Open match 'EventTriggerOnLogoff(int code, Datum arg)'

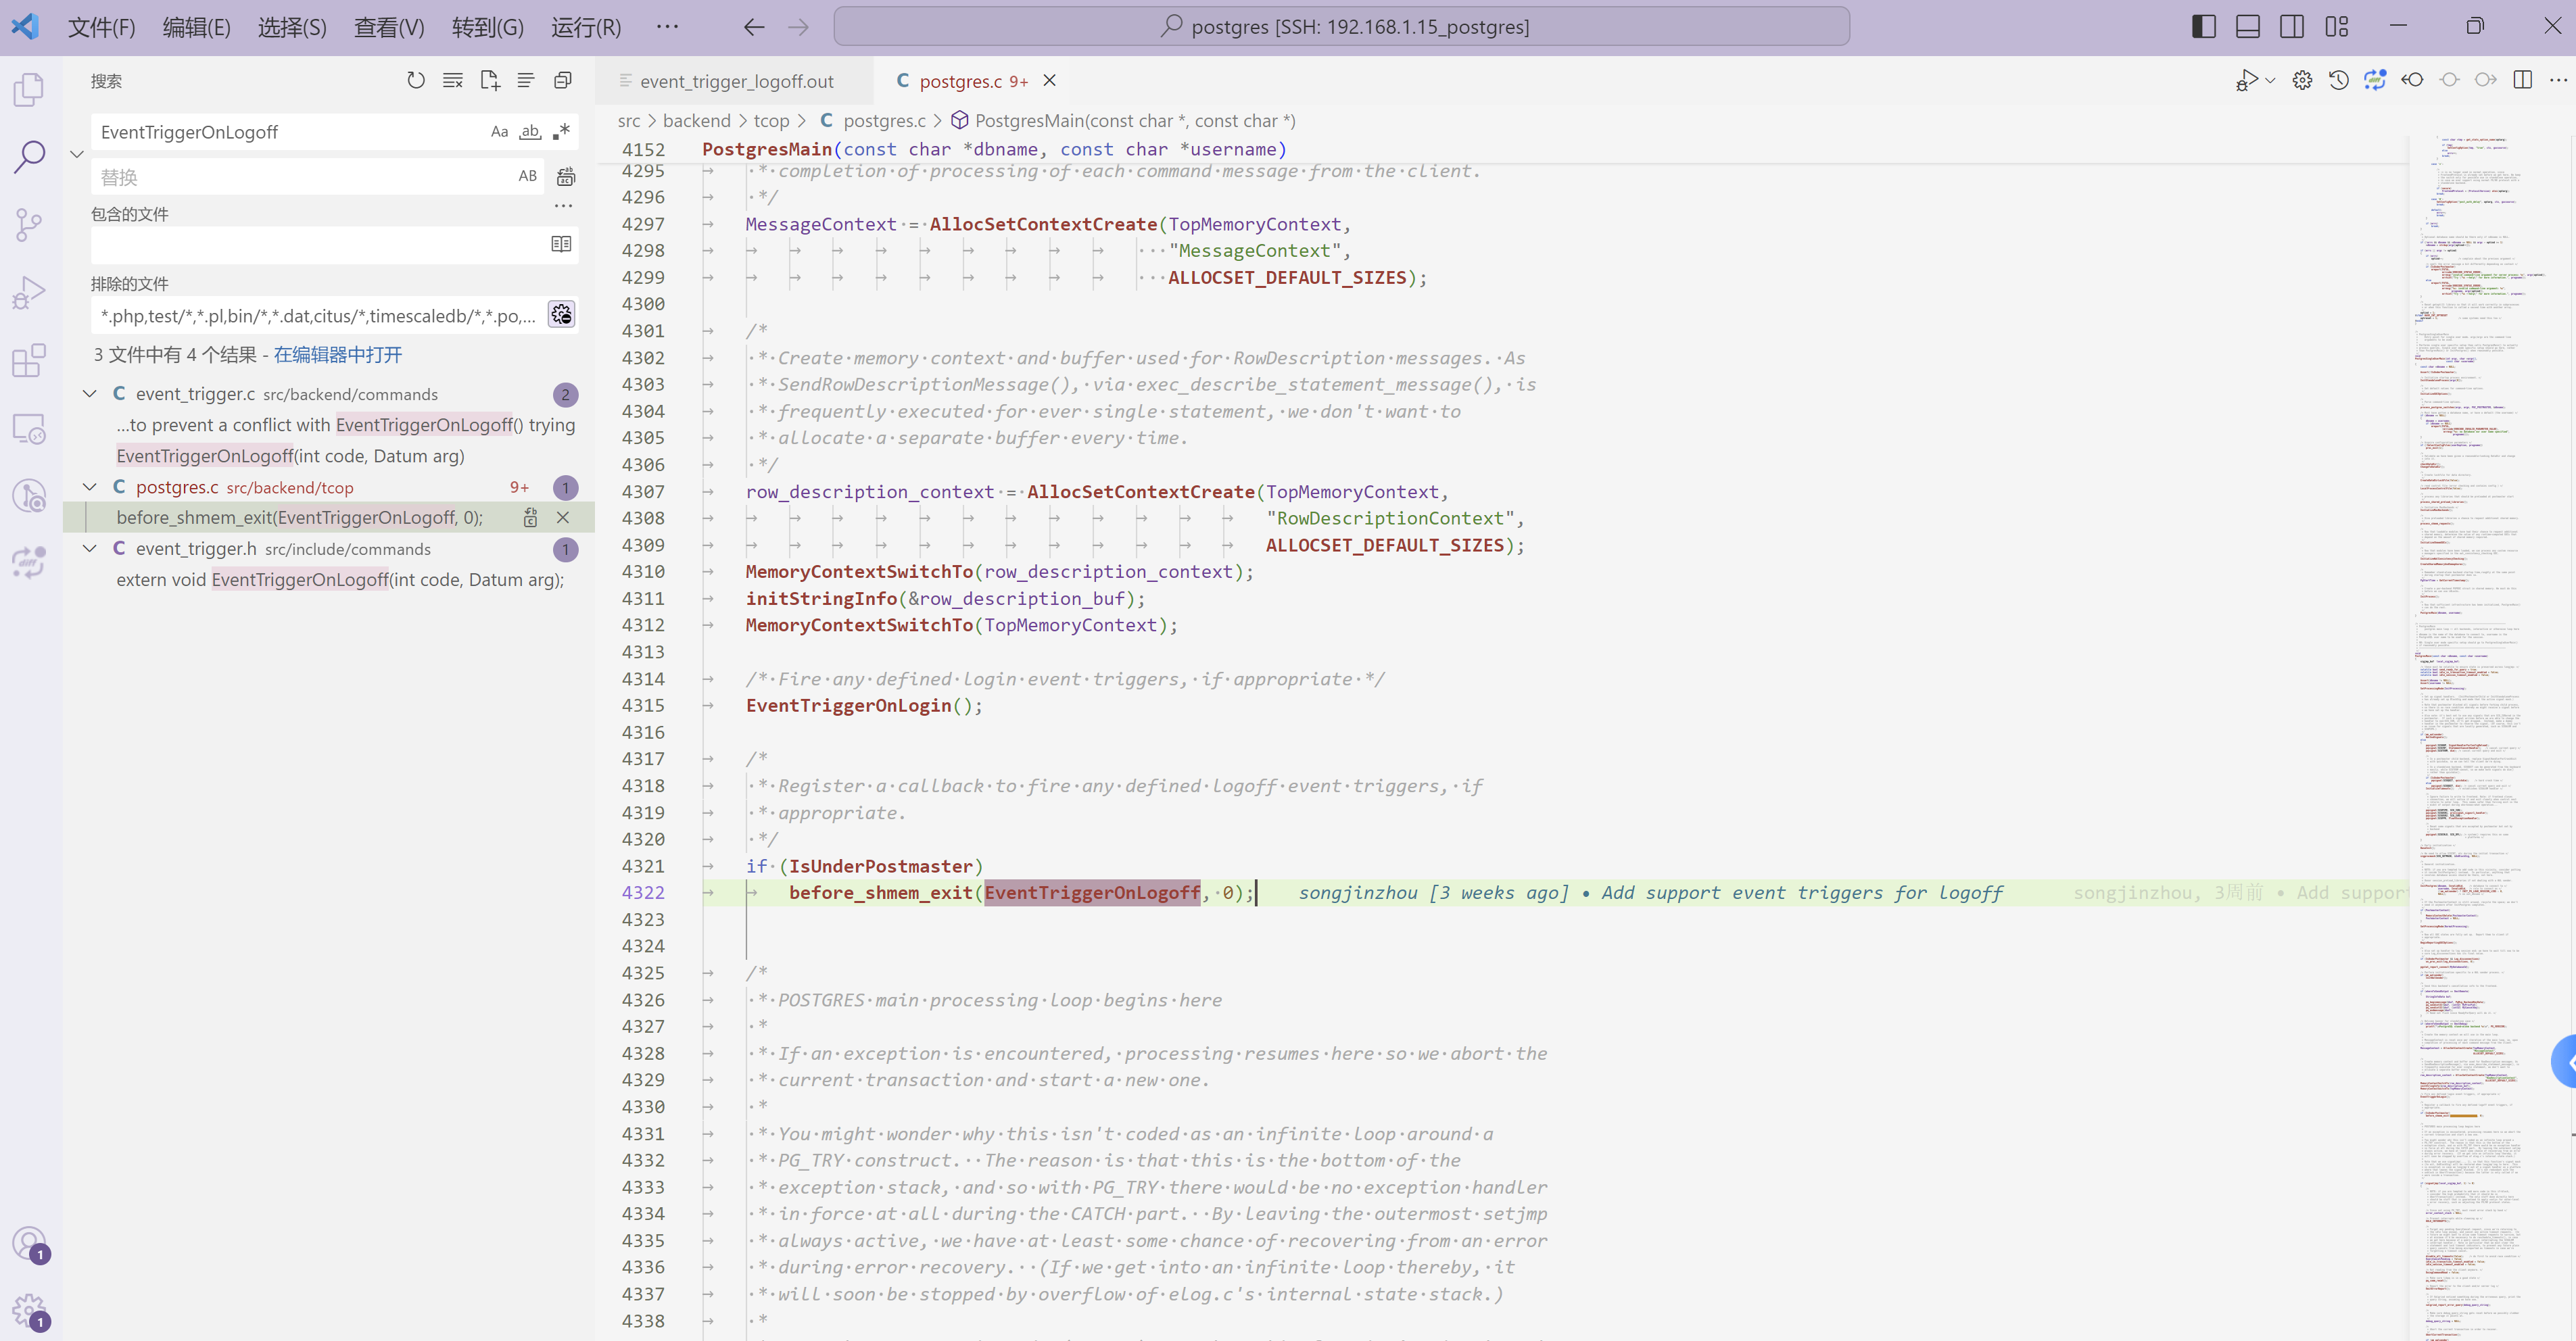[x=290, y=456]
